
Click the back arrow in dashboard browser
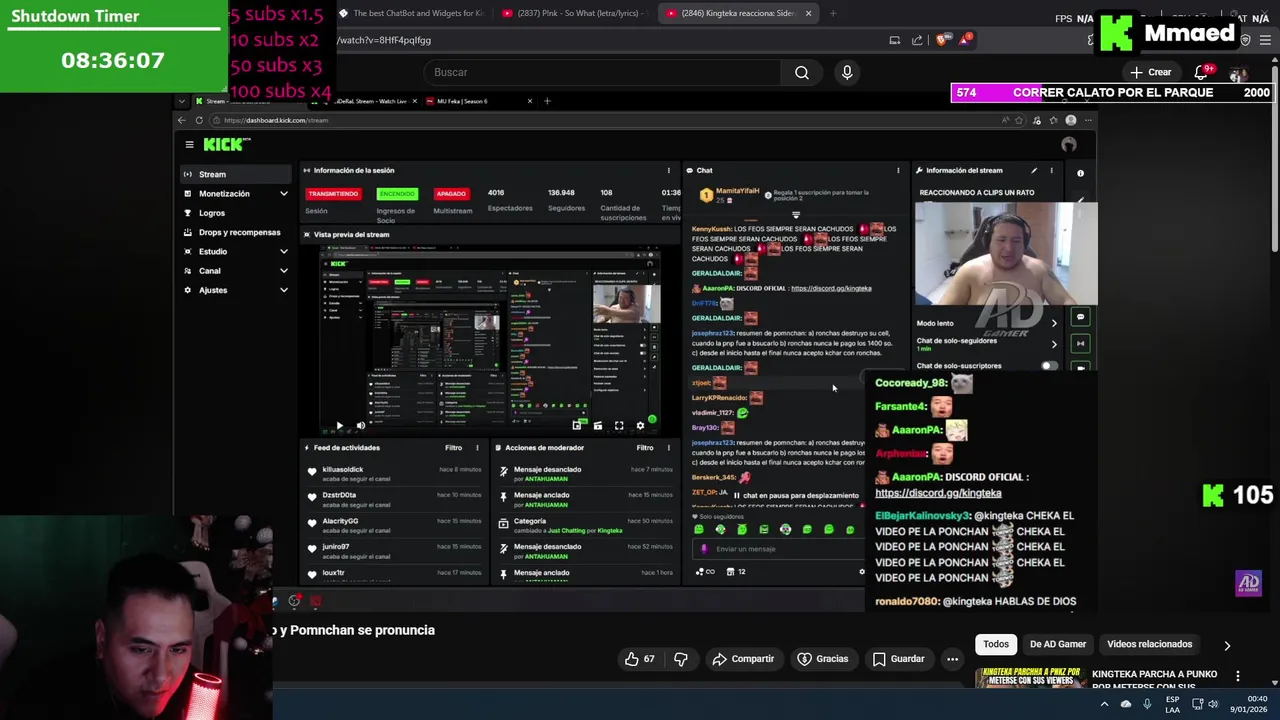[x=182, y=120]
